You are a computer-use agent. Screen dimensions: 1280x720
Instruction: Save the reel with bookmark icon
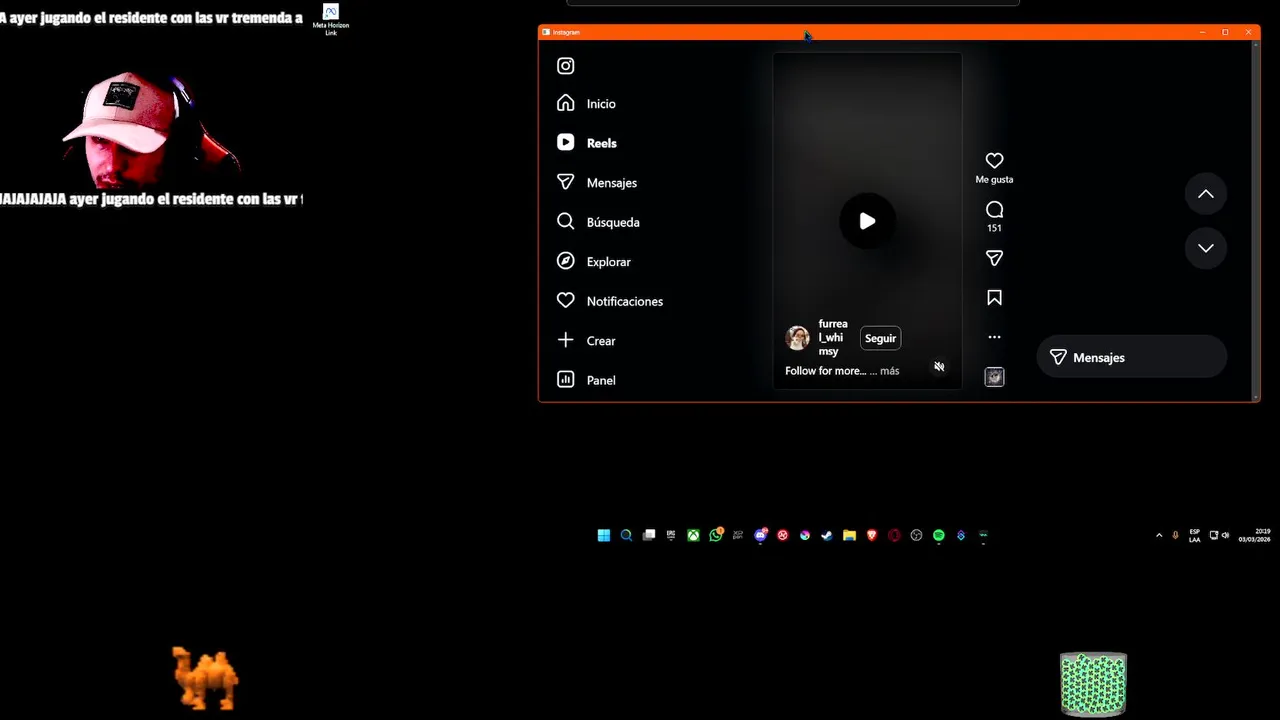(994, 298)
